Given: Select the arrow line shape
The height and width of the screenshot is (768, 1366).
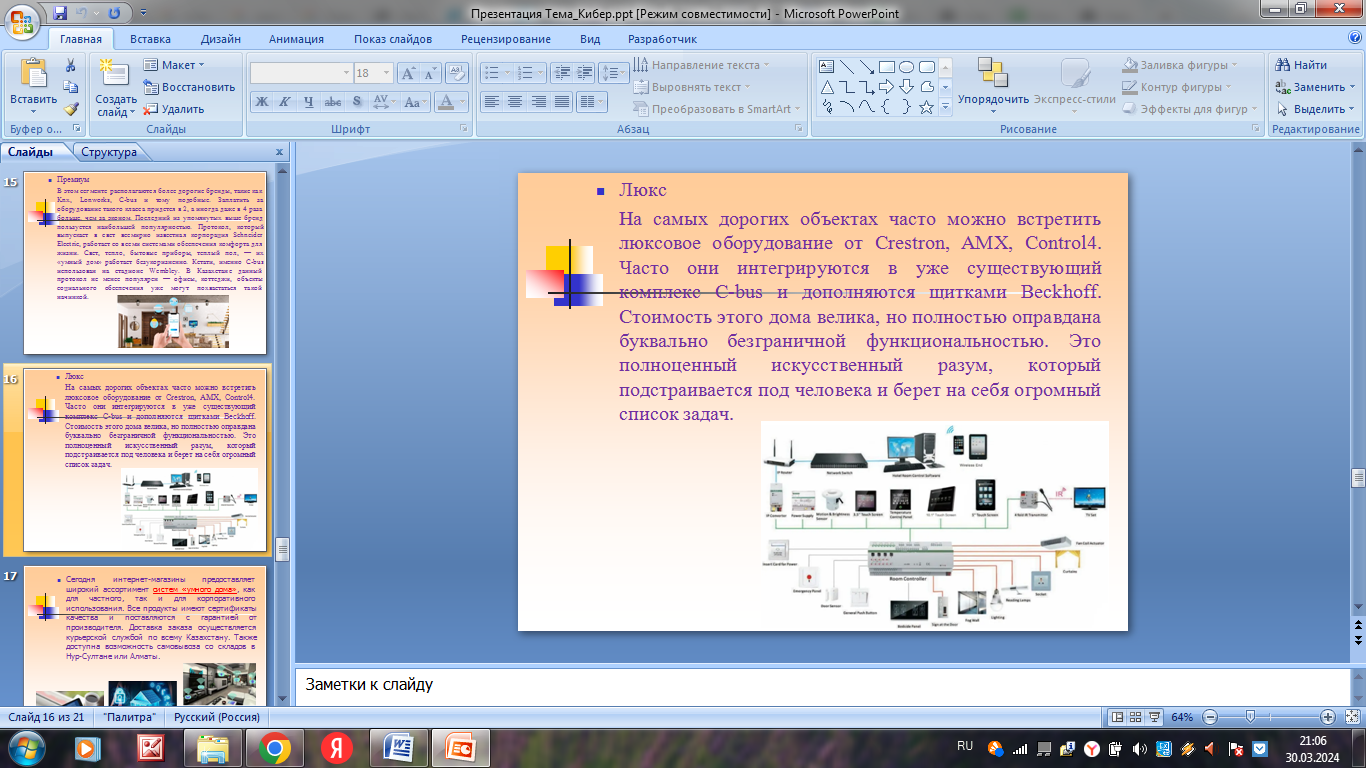Looking at the screenshot, I should (867, 67).
